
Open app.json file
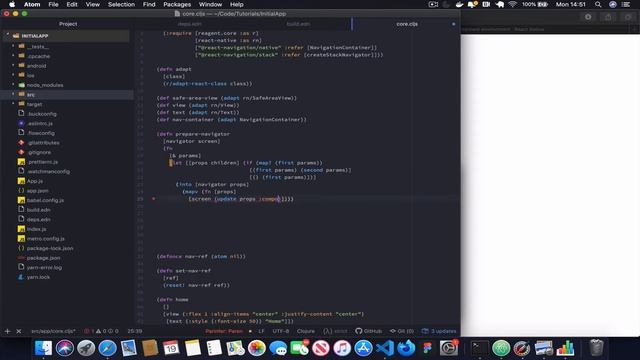[38, 191]
